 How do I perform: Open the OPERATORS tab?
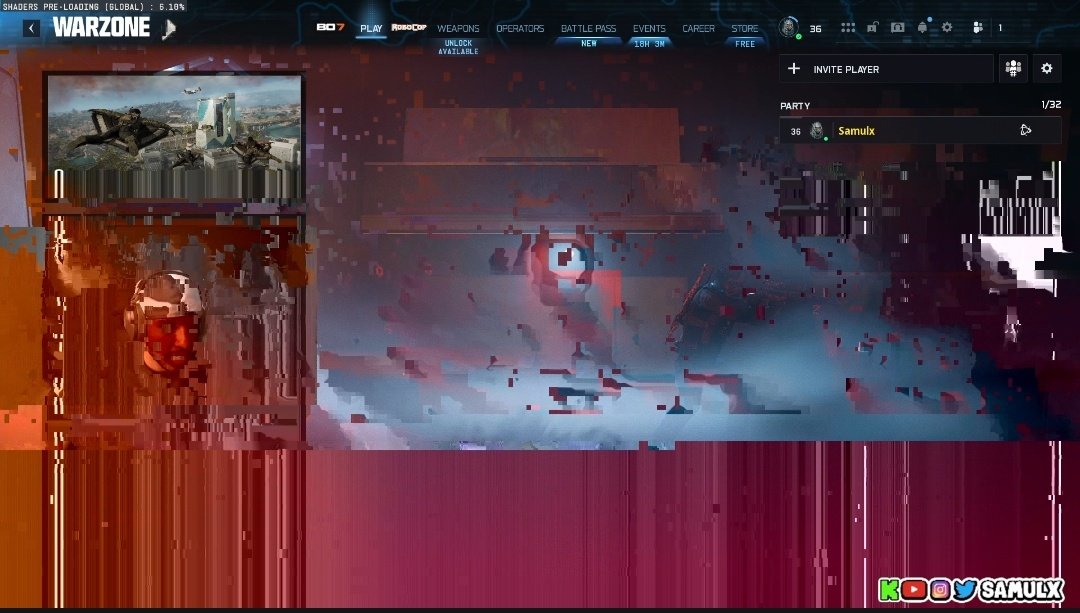(x=520, y=28)
